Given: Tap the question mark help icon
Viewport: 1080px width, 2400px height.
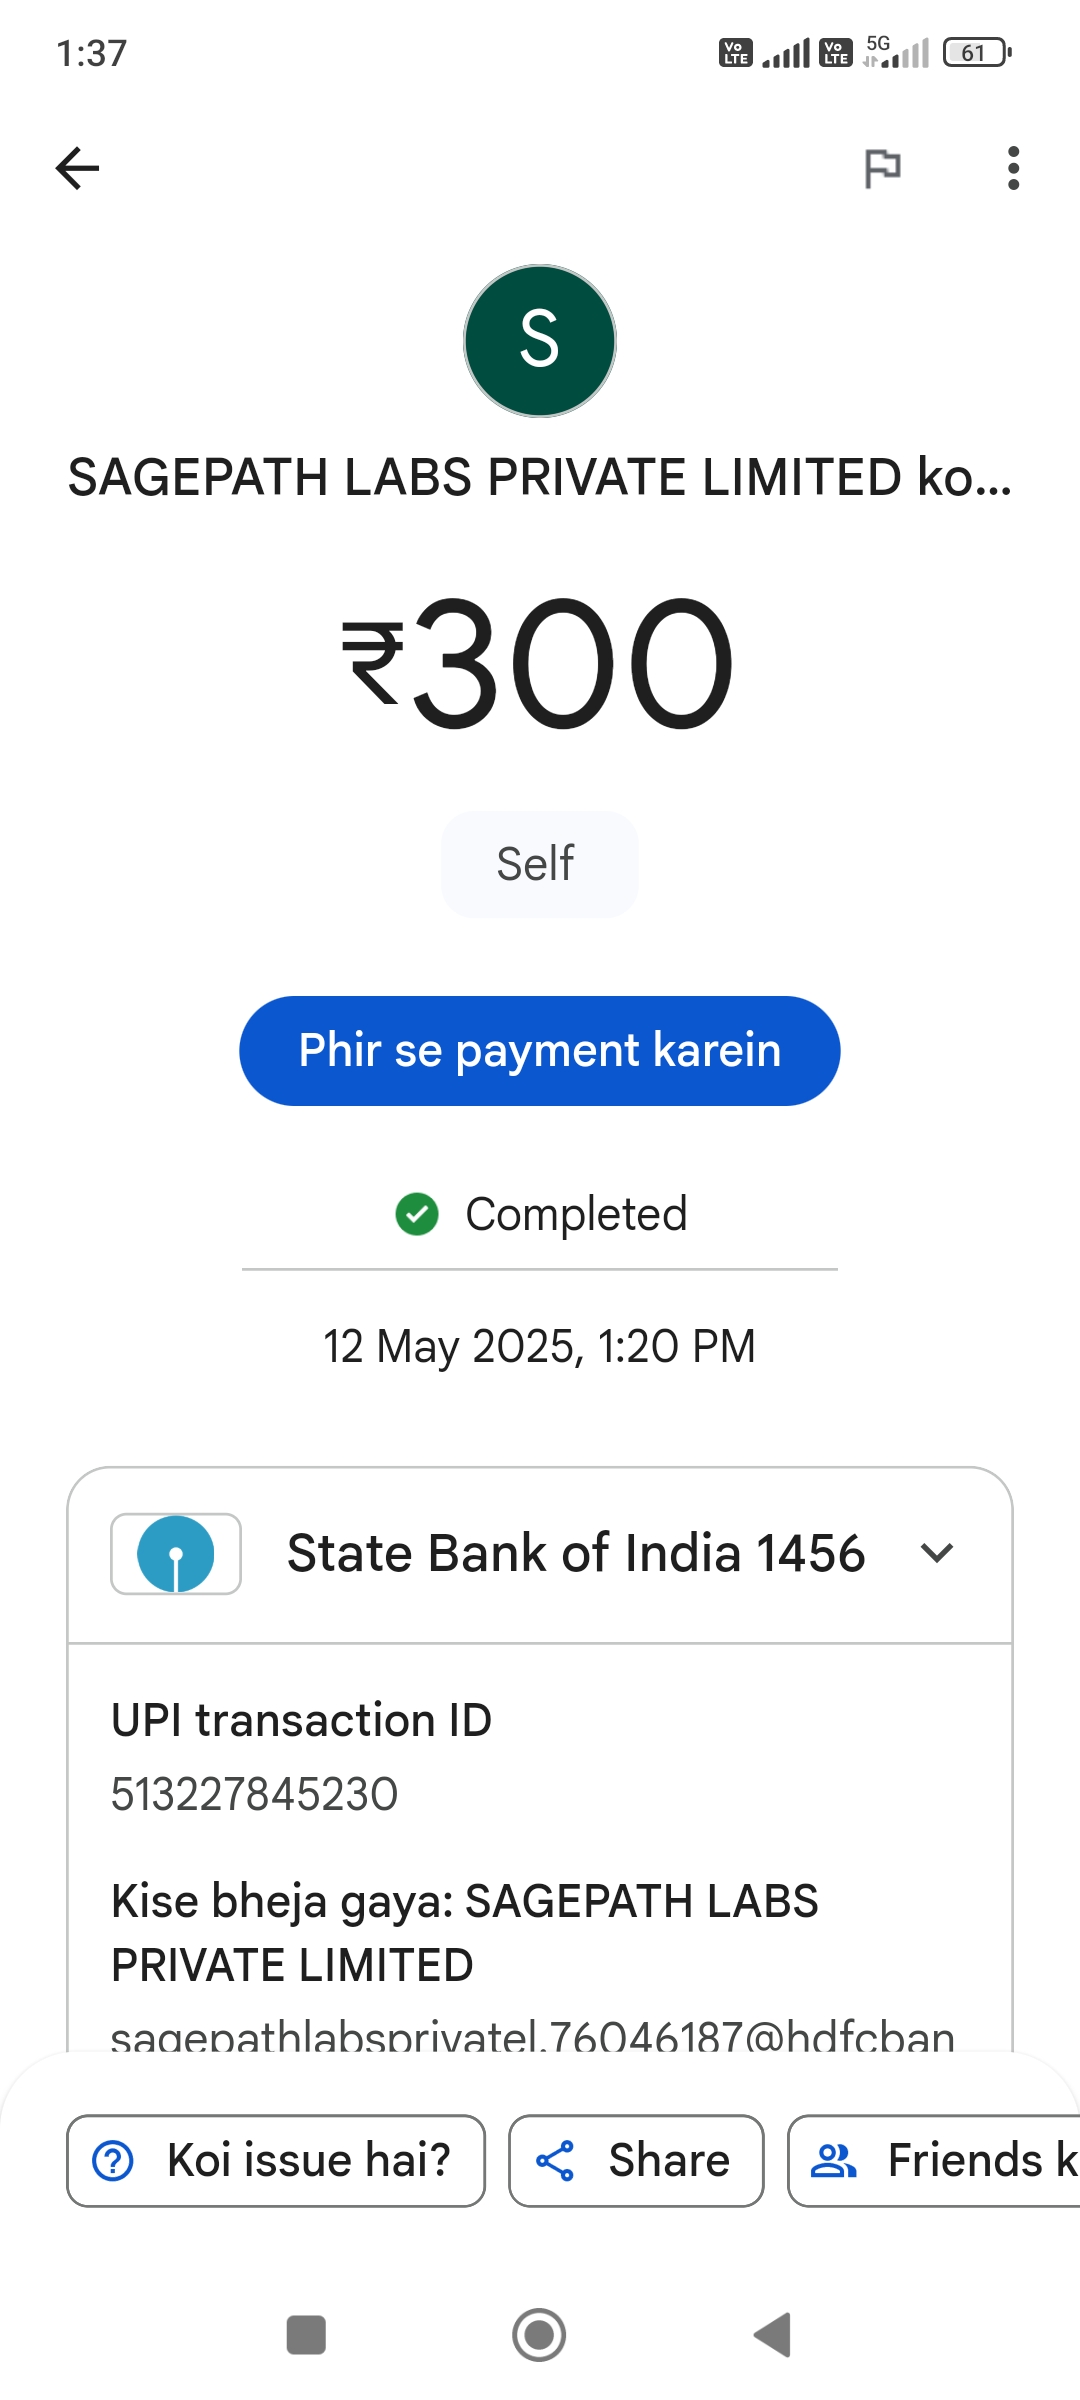Looking at the screenshot, I should [x=113, y=2160].
